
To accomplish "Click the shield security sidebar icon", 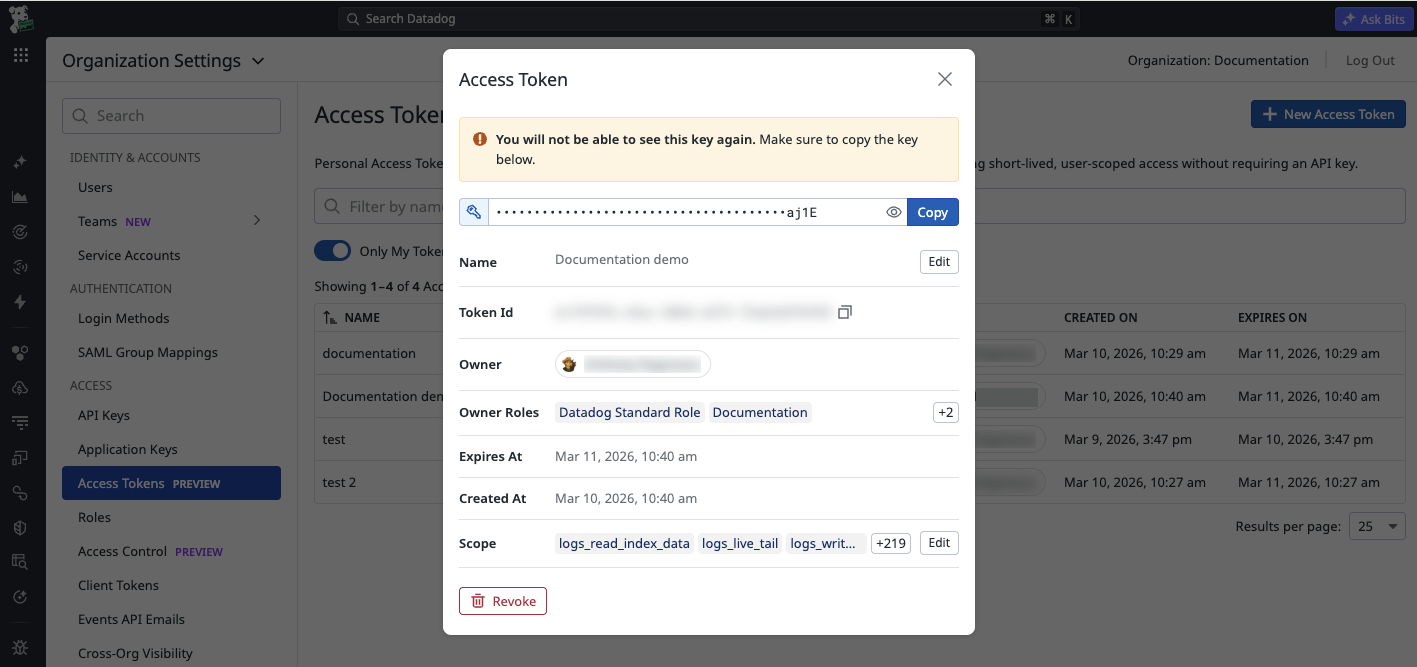I will (20, 527).
